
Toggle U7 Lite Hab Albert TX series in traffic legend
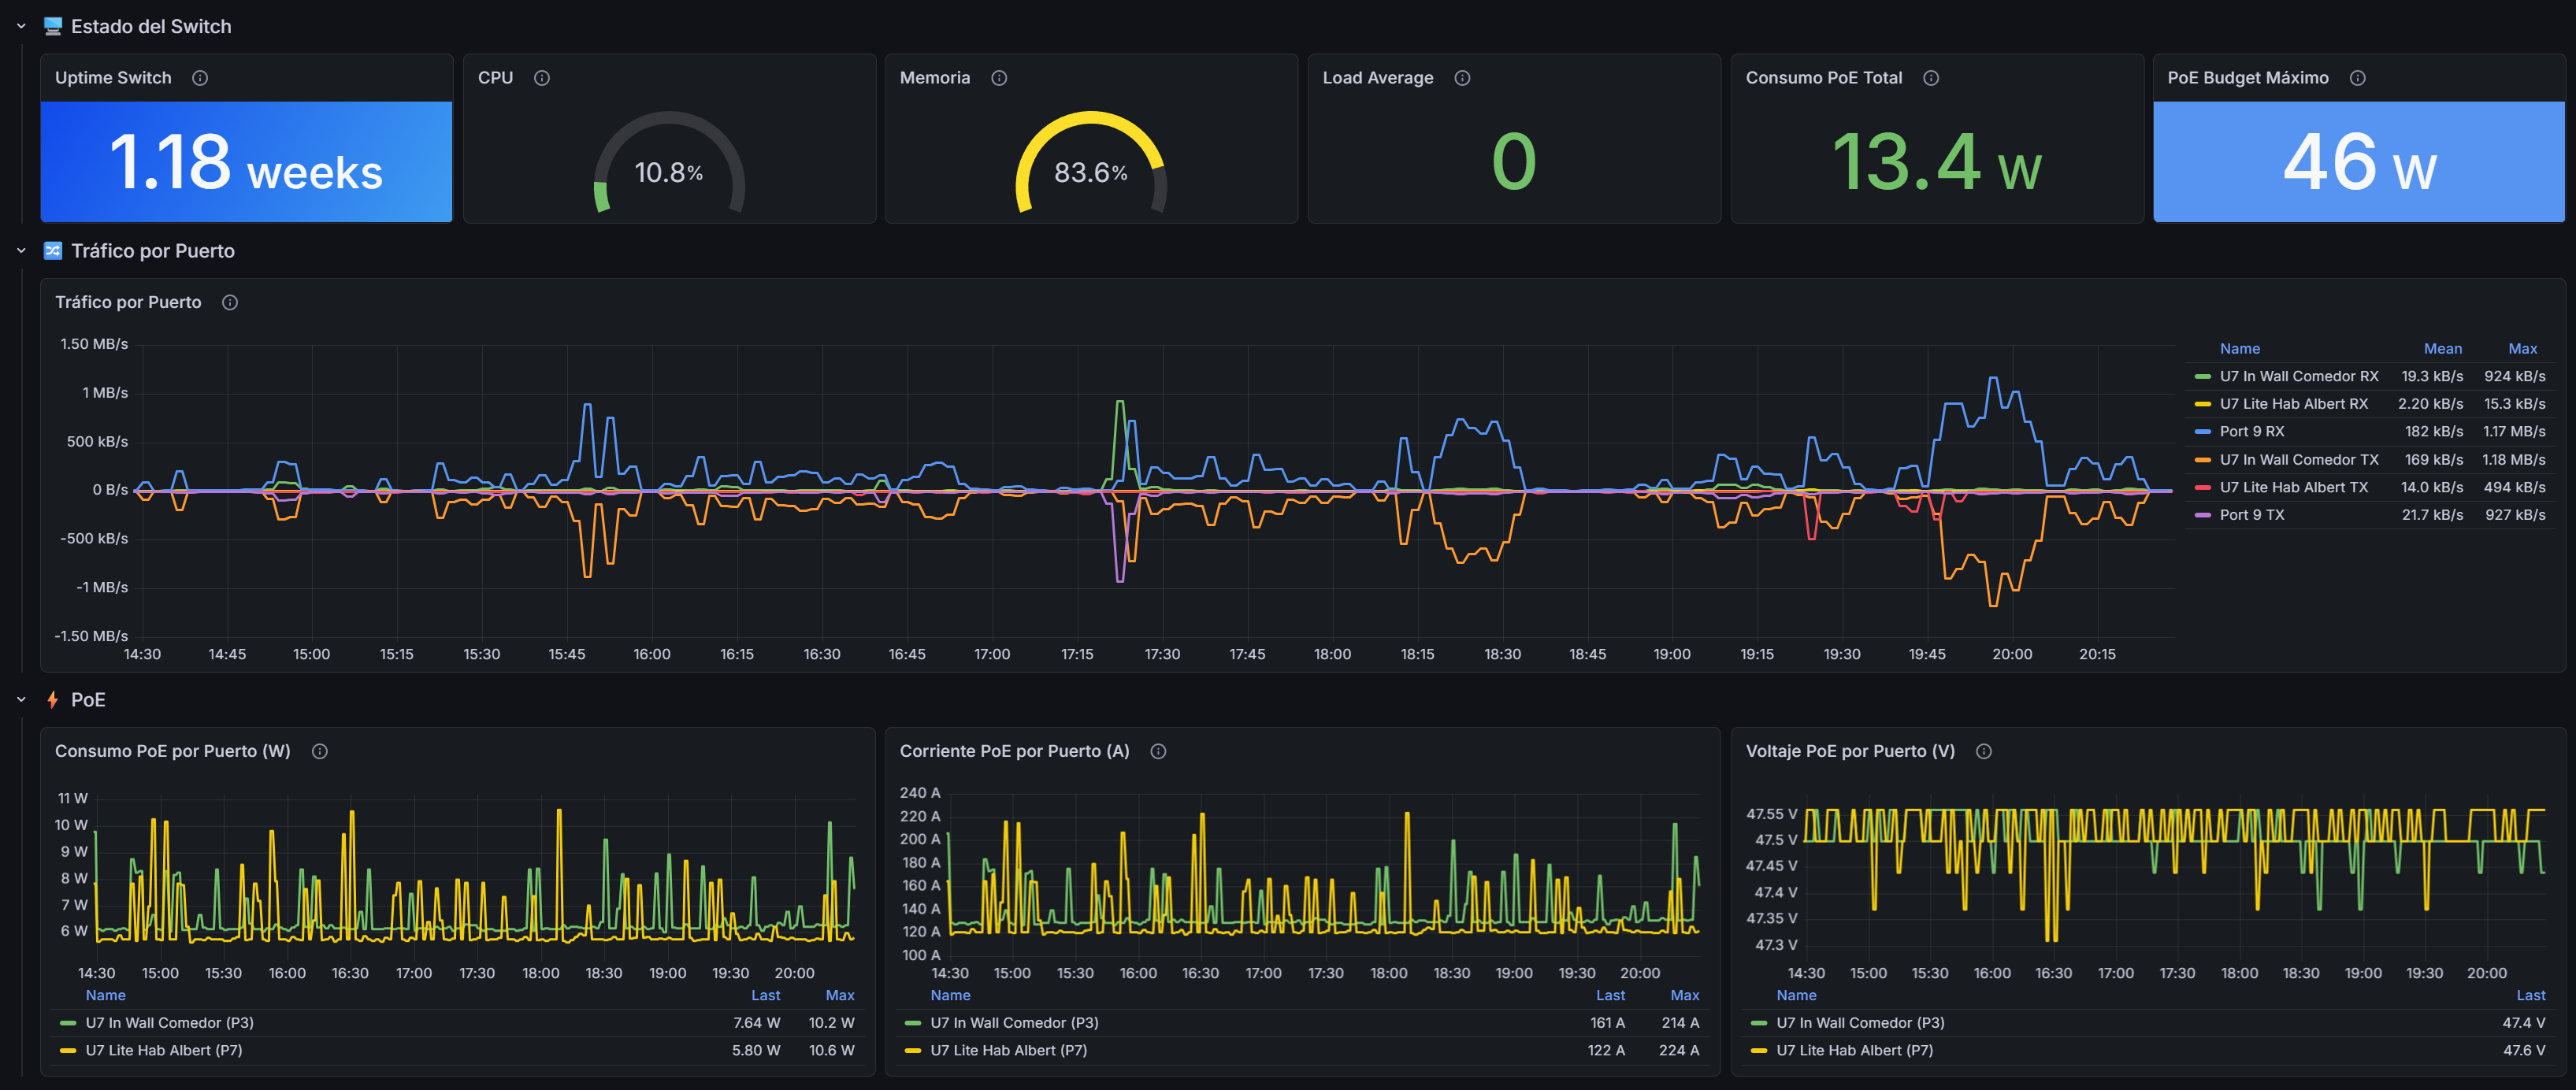click(x=2294, y=488)
